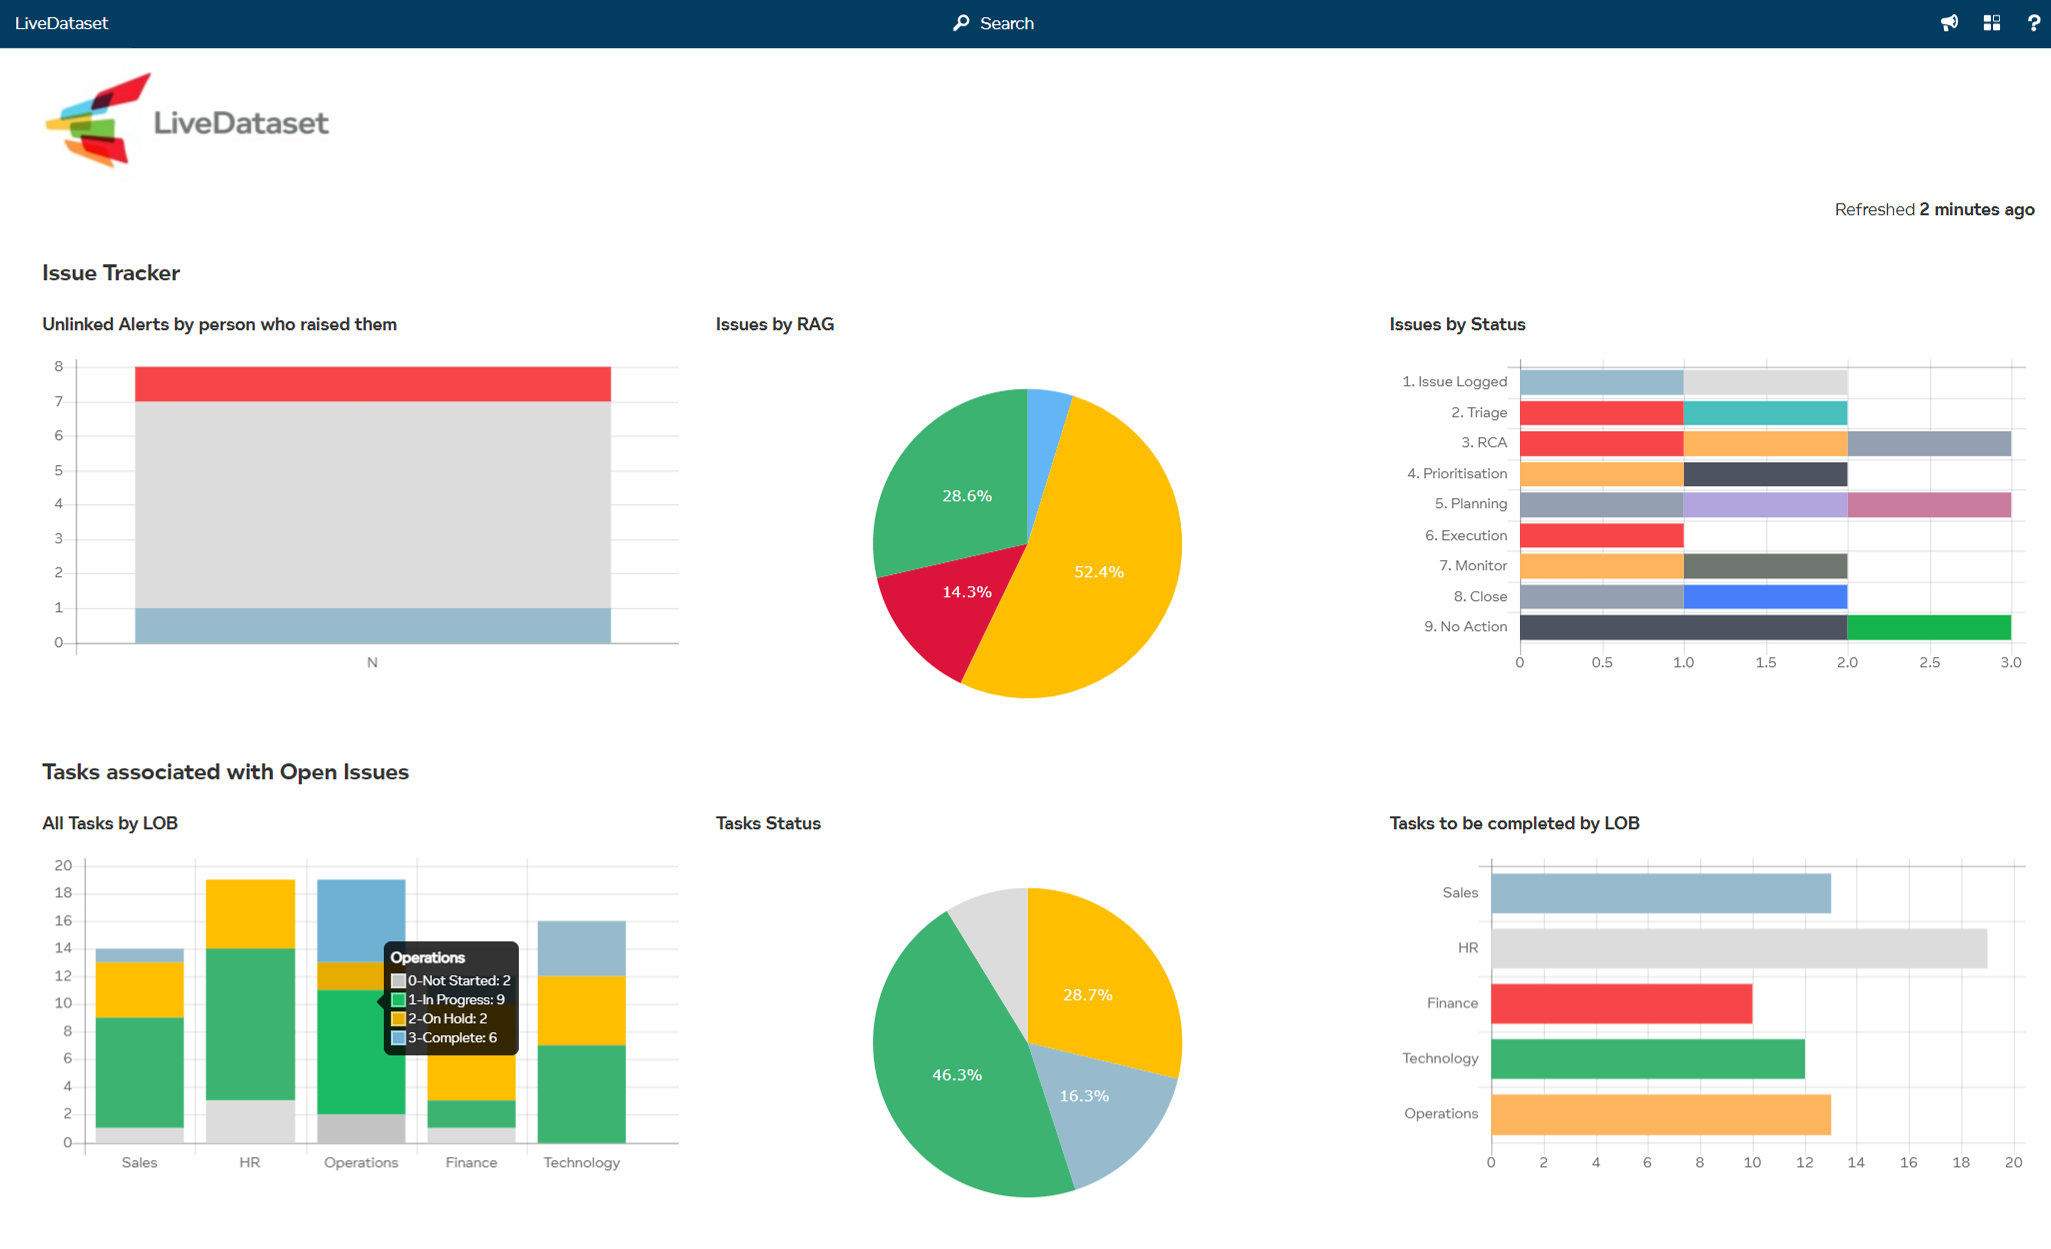Click the search key icon
This screenshot has width=2051, height=1249.
click(961, 23)
